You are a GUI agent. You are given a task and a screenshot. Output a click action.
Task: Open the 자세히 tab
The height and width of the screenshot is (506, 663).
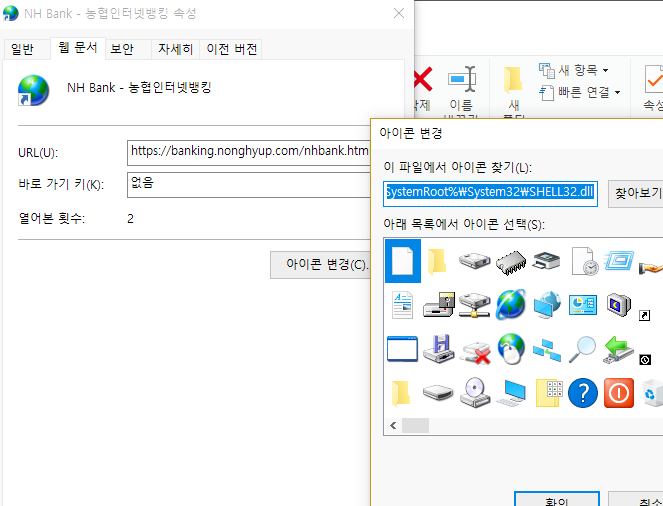coord(175,49)
